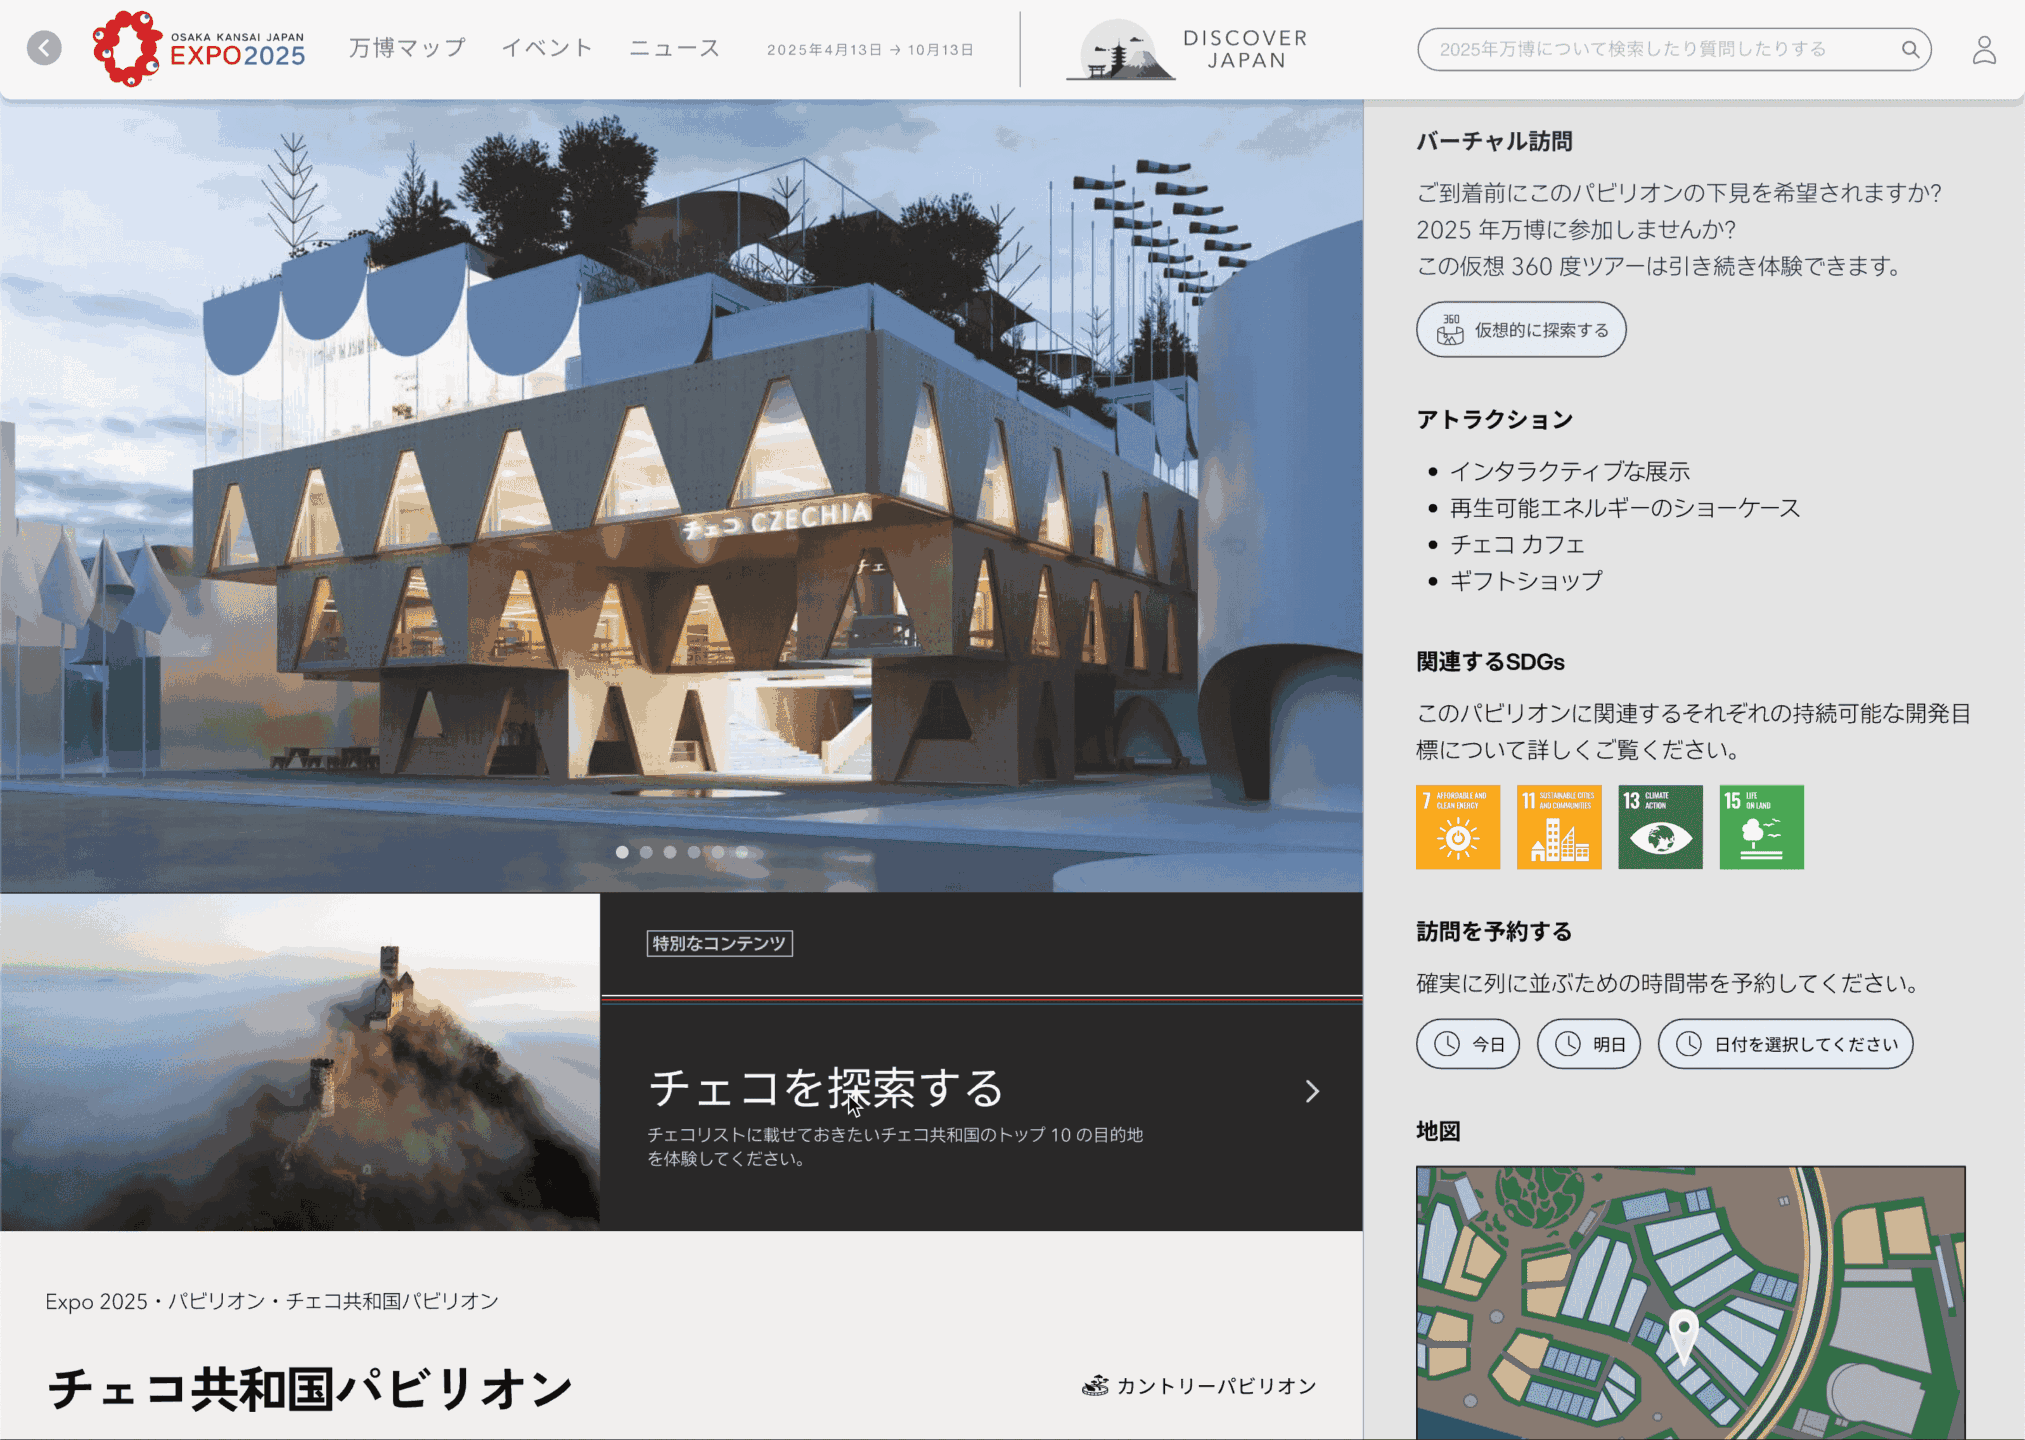Viewport: 2025px width, 1440px height.
Task: Click the Discover Japan logo
Action: click(x=1189, y=50)
